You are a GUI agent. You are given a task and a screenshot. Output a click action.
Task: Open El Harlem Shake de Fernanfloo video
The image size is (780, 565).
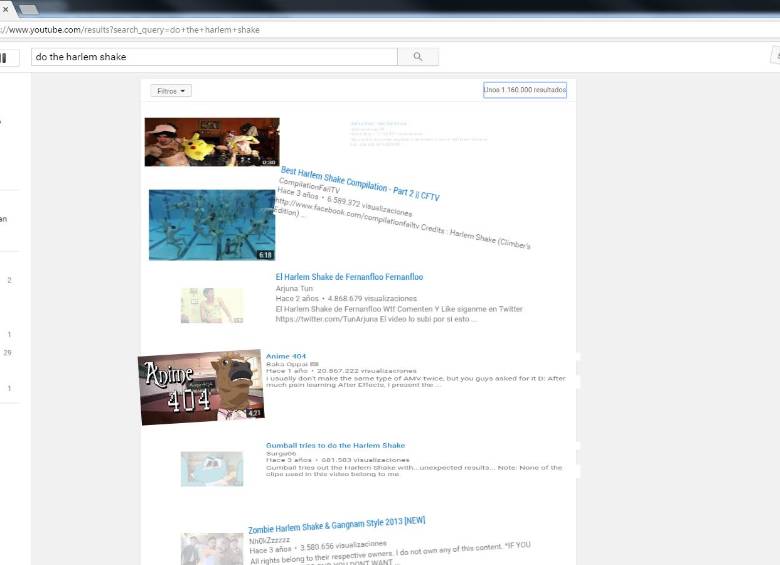pyautogui.click(x=349, y=277)
